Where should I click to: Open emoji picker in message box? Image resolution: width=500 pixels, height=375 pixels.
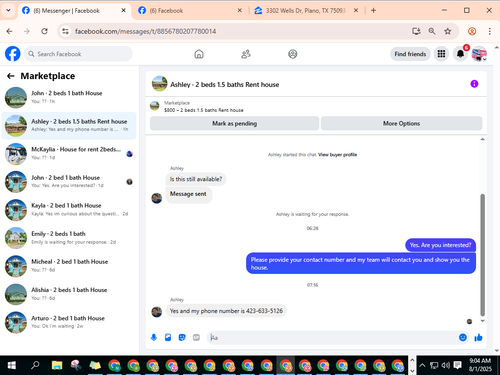[463, 337]
